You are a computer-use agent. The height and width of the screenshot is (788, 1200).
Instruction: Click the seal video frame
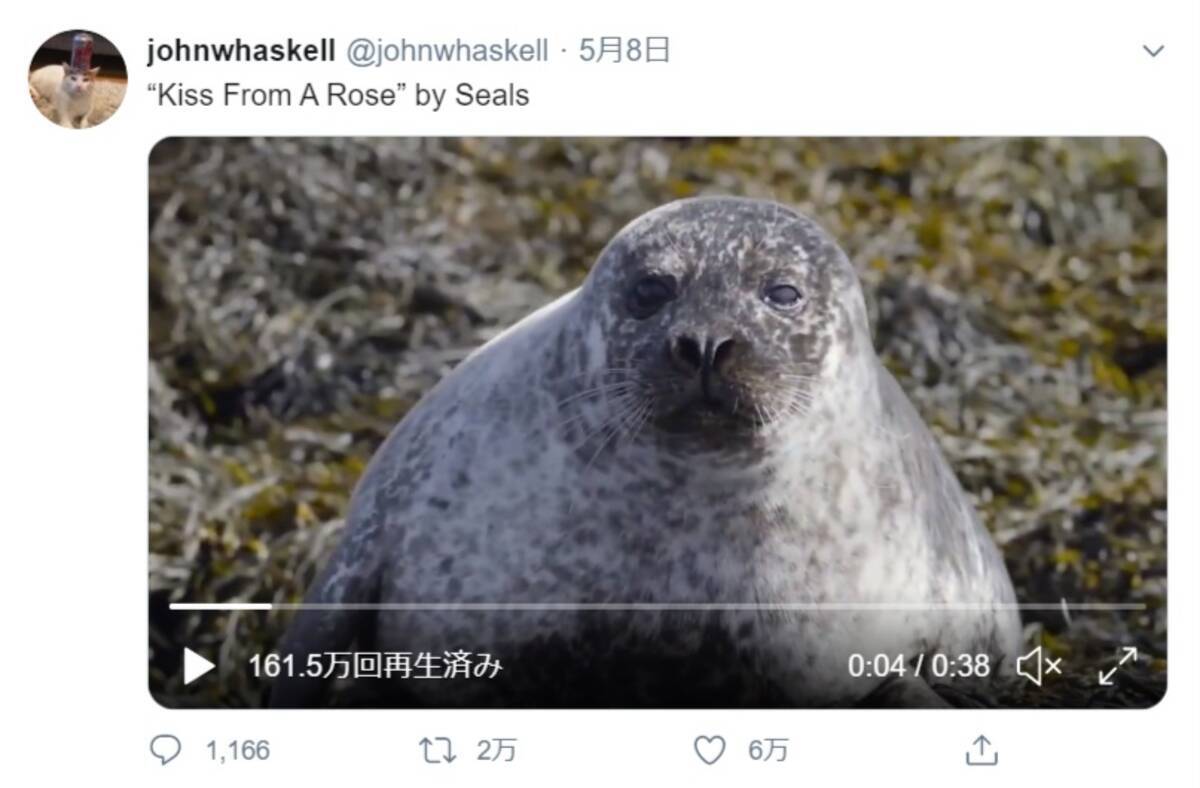[657, 422]
